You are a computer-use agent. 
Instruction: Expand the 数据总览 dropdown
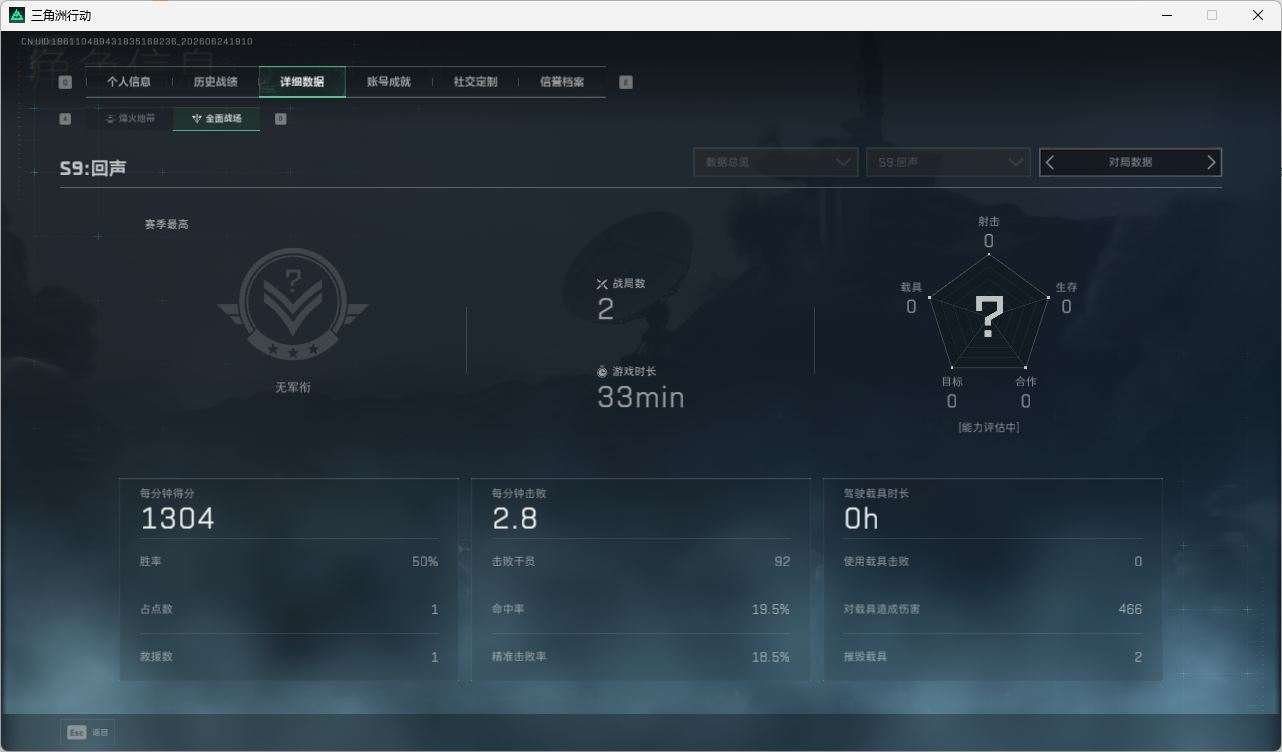point(776,162)
